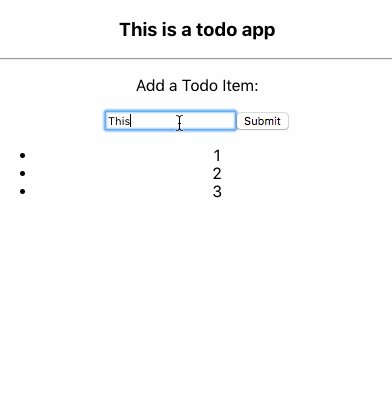Image resolution: width=392 pixels, height=420 pixels.
Task: Click the Submit button
Action: [262, 121]
